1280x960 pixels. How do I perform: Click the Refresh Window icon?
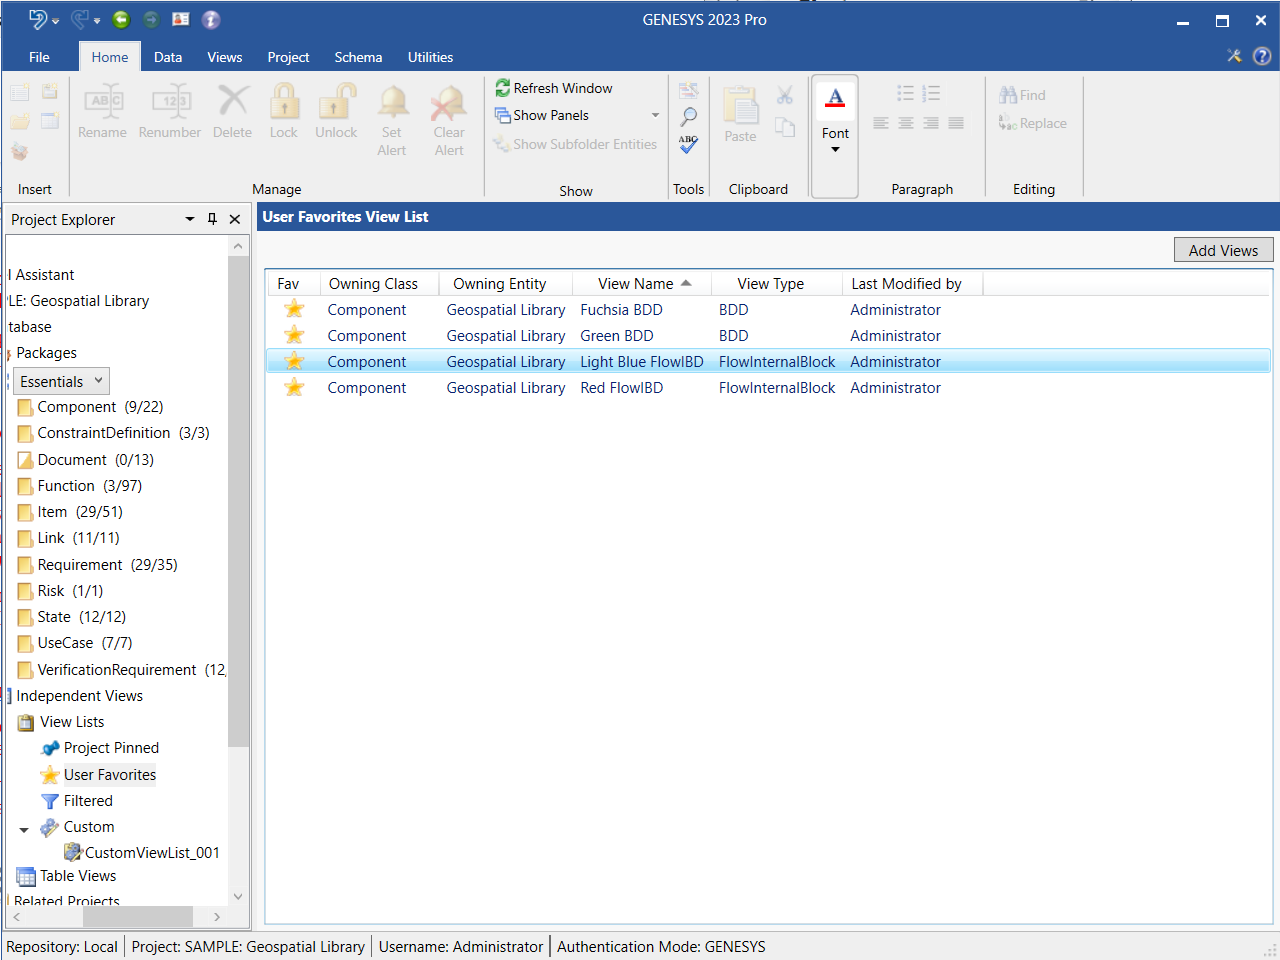(503, 88)
